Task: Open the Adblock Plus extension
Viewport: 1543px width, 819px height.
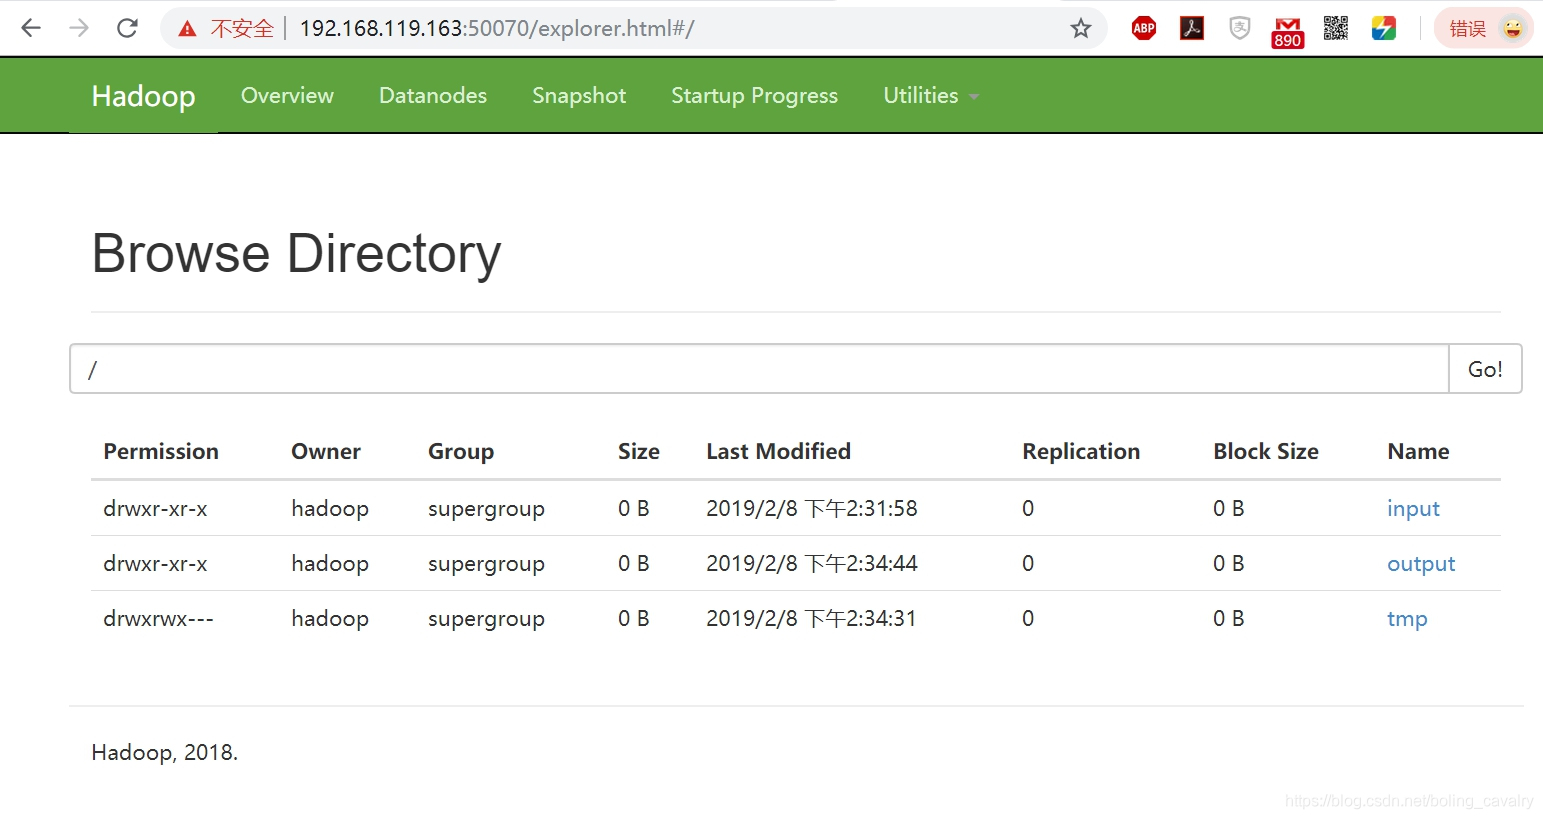Action: pos(1144,28)
